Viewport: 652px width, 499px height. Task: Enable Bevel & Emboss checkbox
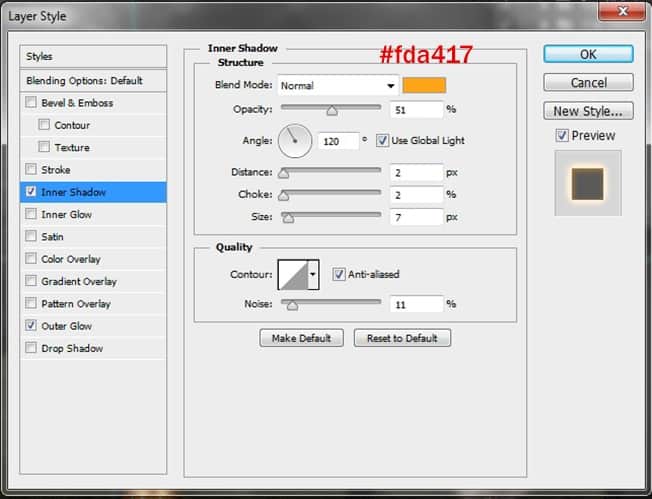pyautogui.click(x=31, y=102)
